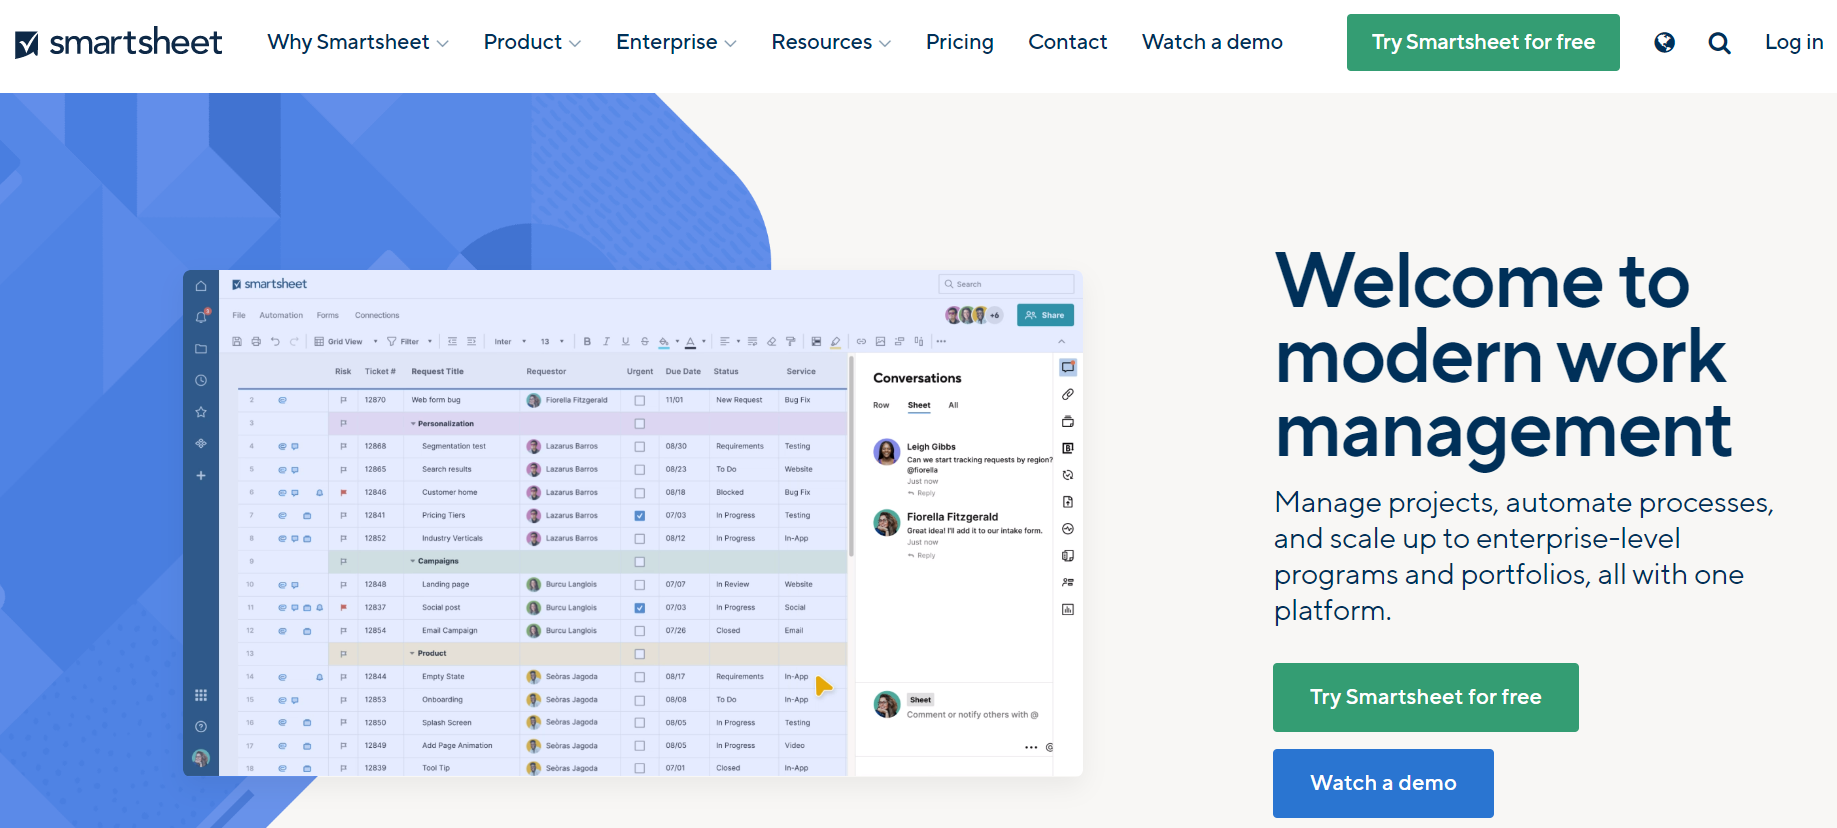The height and width of the screenshot is (828, 1837).
Task: Click Try Smartsheet for free in header
Action: pos(1483,42)
